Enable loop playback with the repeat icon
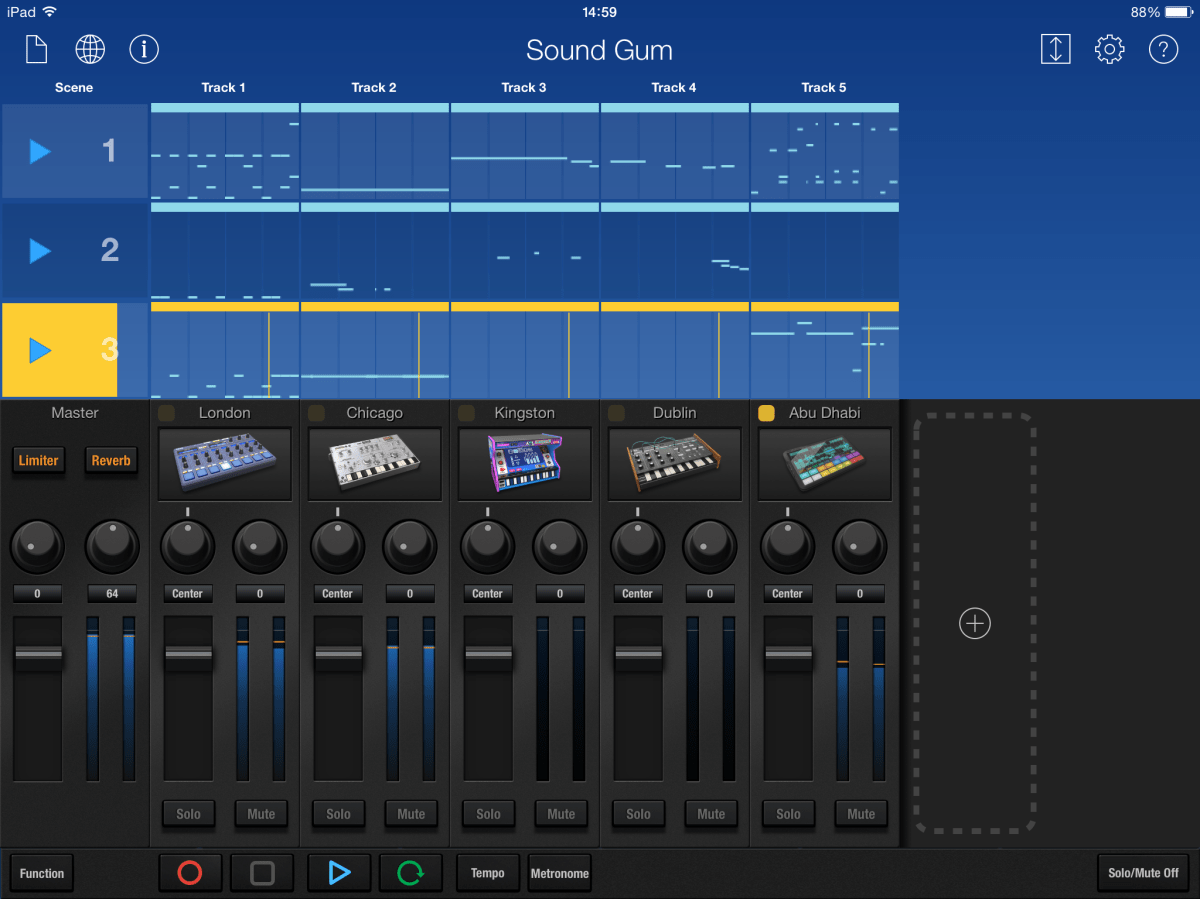Image resolution: width=1200 pixels, height=899 pixels. [410, 872]
